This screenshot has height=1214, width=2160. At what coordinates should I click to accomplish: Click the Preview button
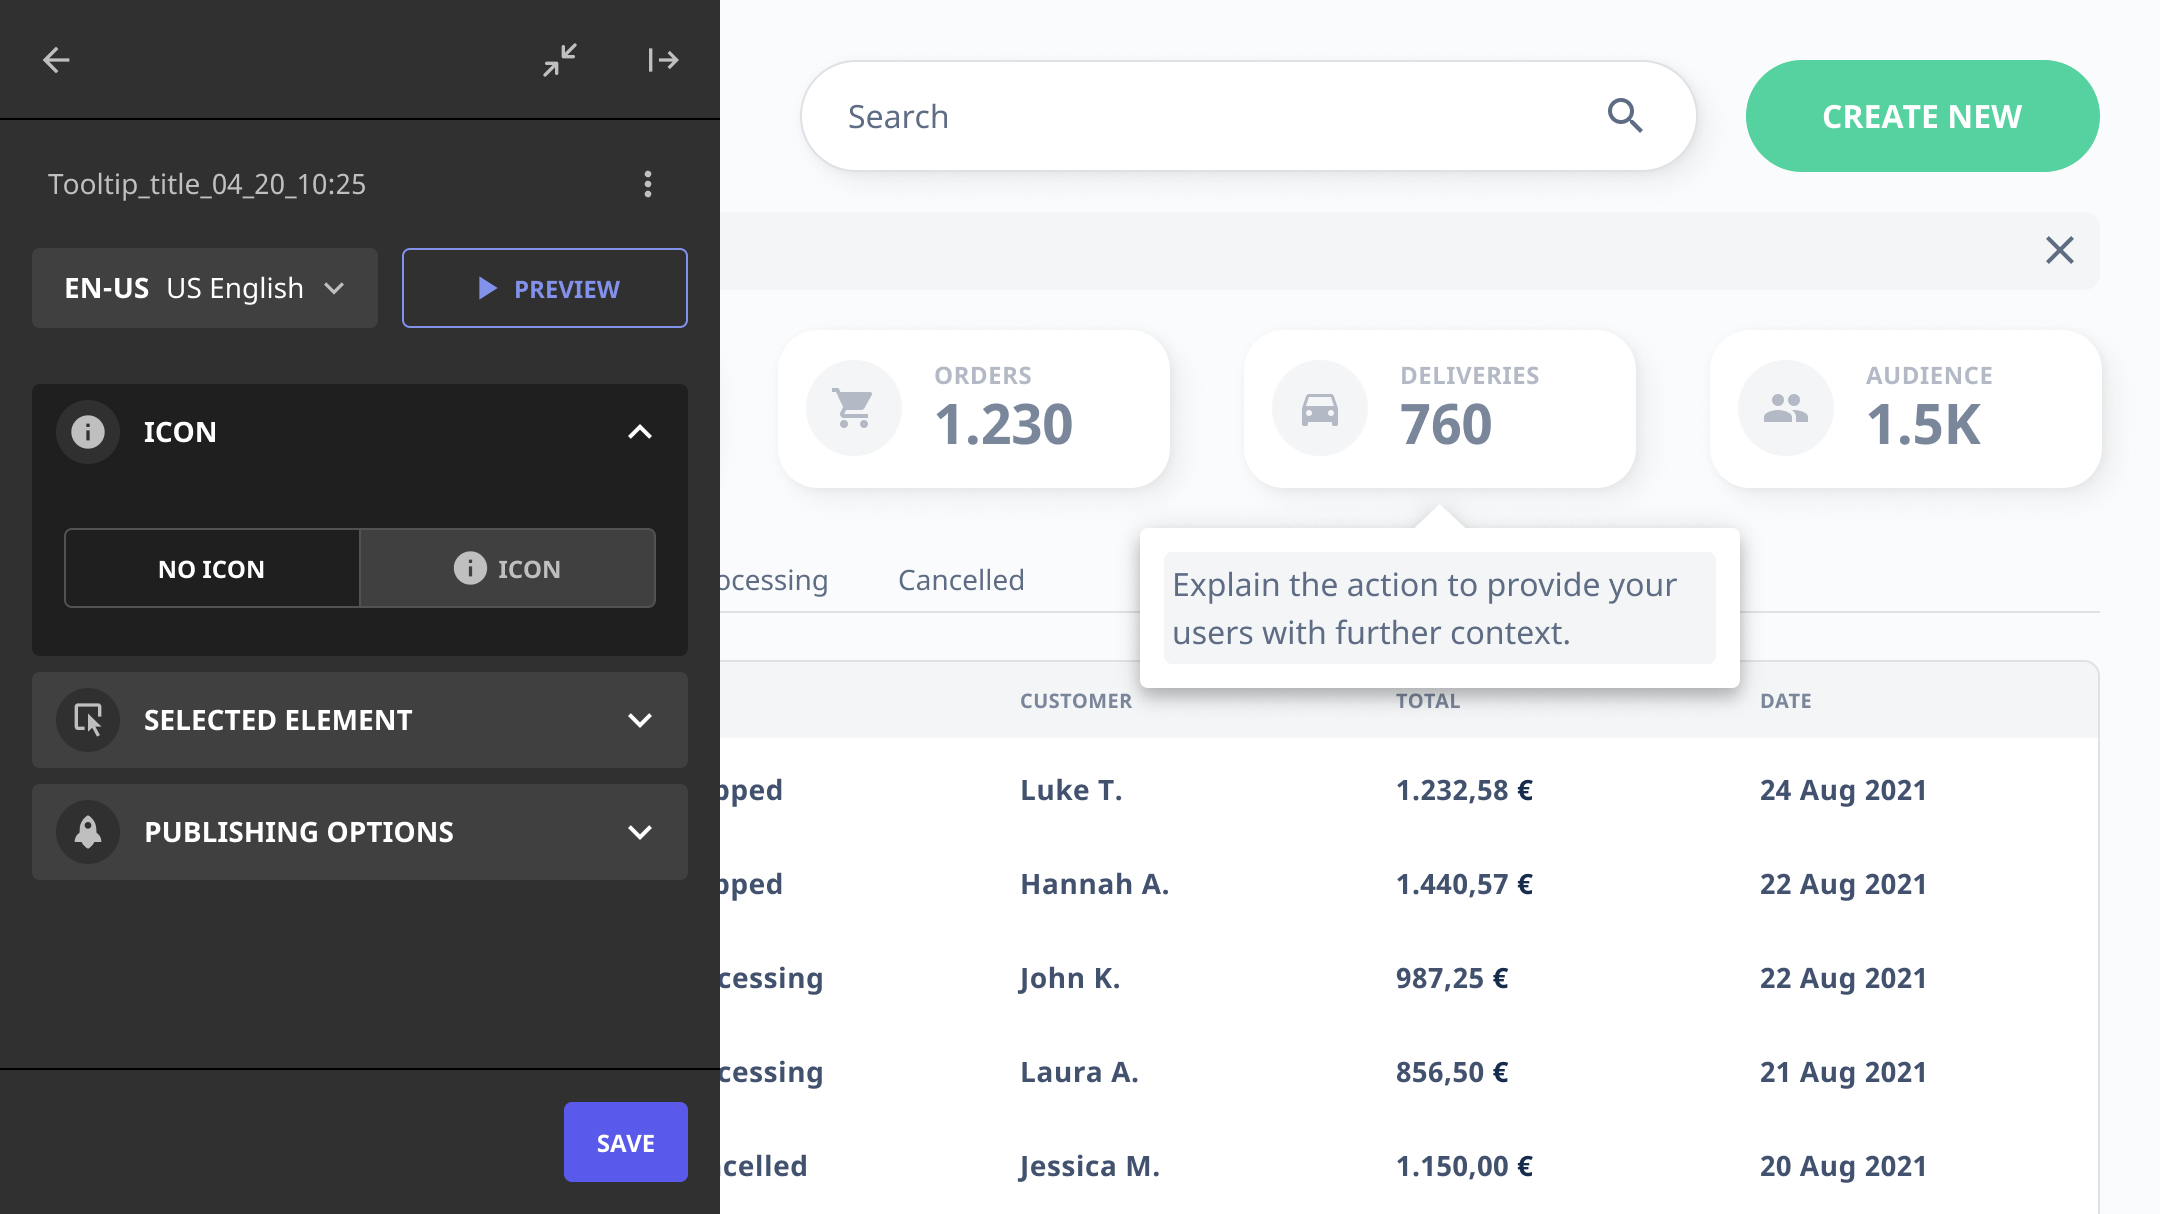click(x=545, y=288)
